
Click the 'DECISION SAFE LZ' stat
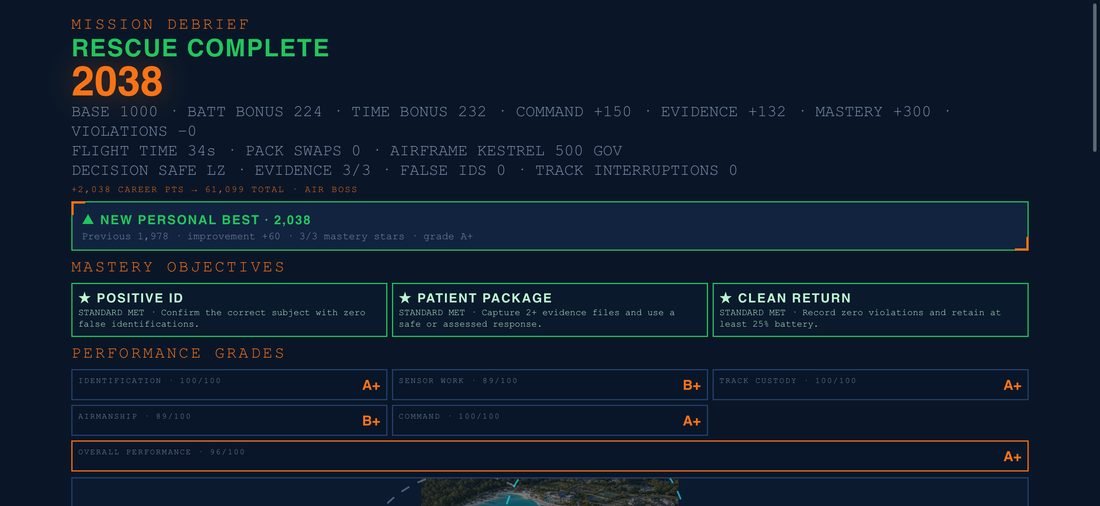(x=149, y=171)
